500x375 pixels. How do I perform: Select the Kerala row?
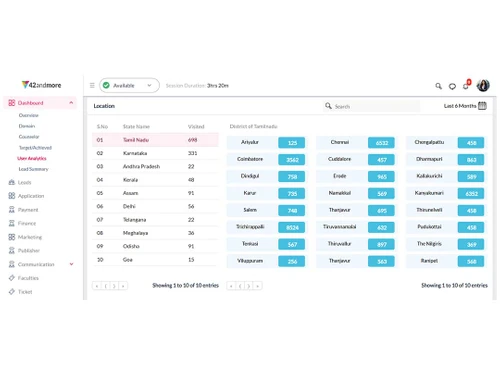click(155, 180)
